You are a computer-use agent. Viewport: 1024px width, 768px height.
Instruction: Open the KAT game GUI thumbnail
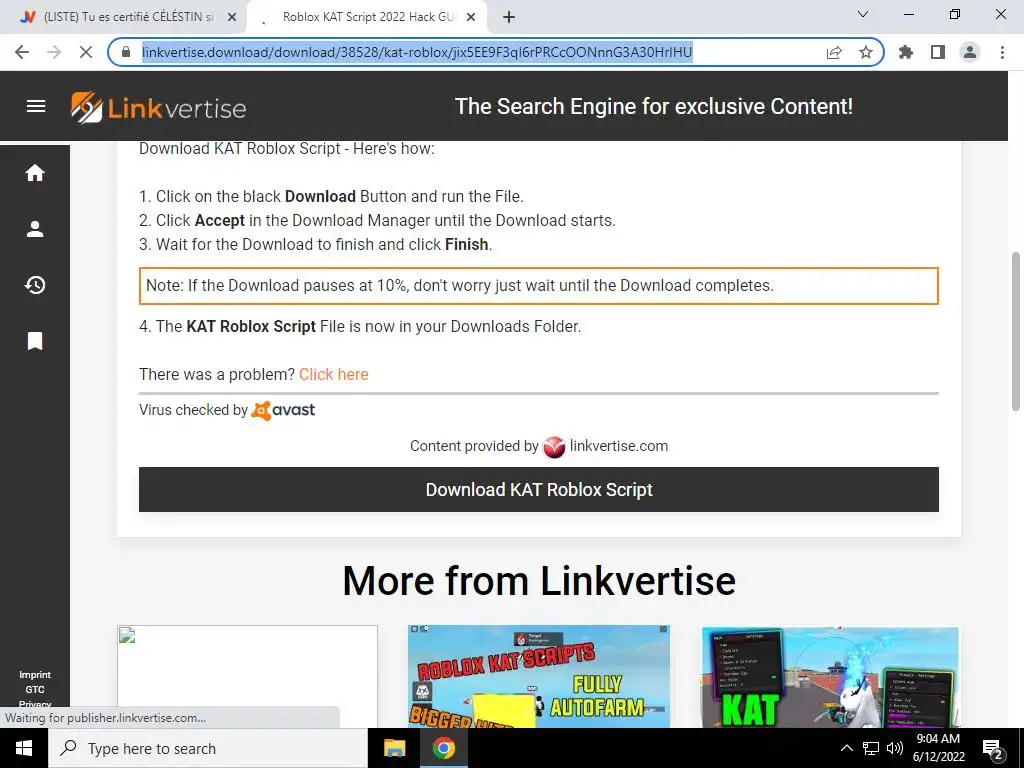click(x=830, y=677)
